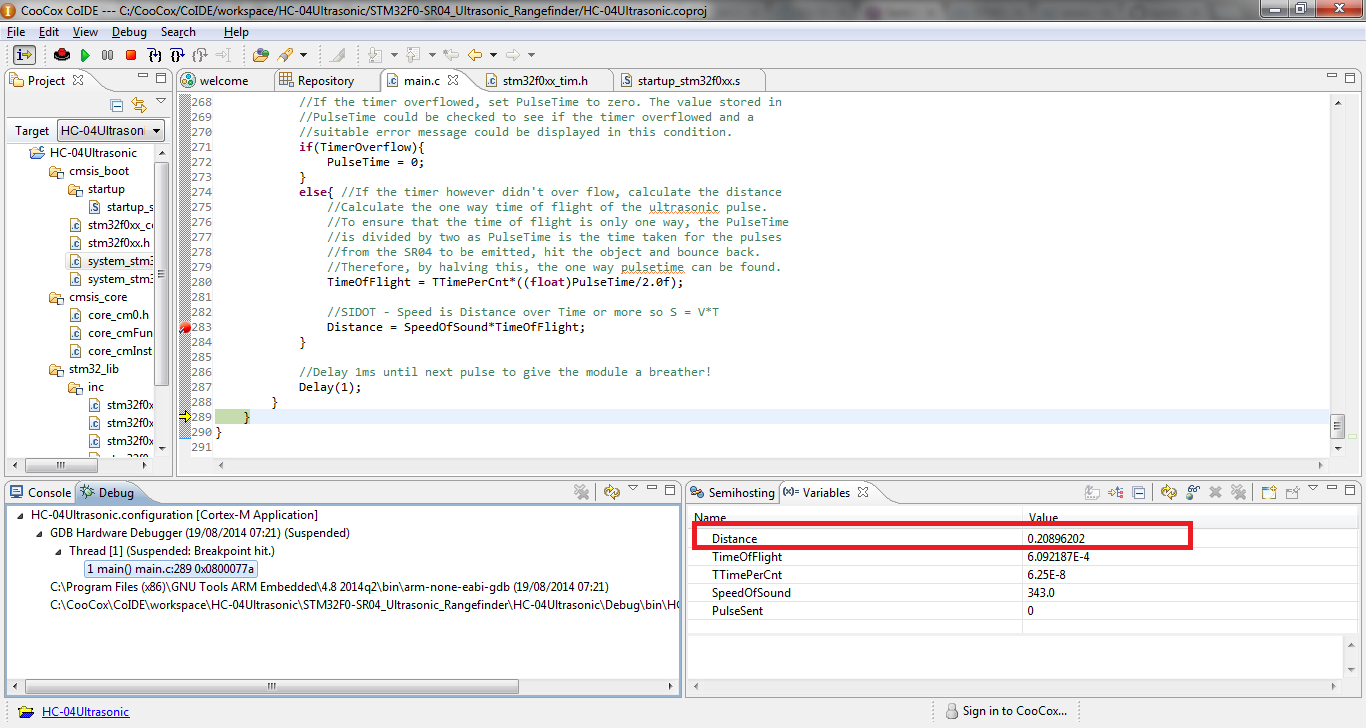Click Collapse All in Project panel
This screenshot has width=1366, height=728.
(x=117, y=105)
